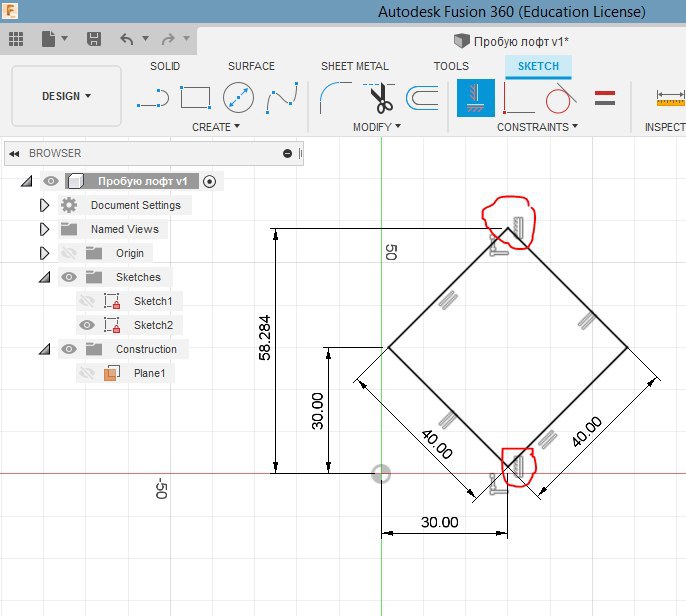686x616 pixels.
Task: Undo the last action
Action: (x=127, y=39)
